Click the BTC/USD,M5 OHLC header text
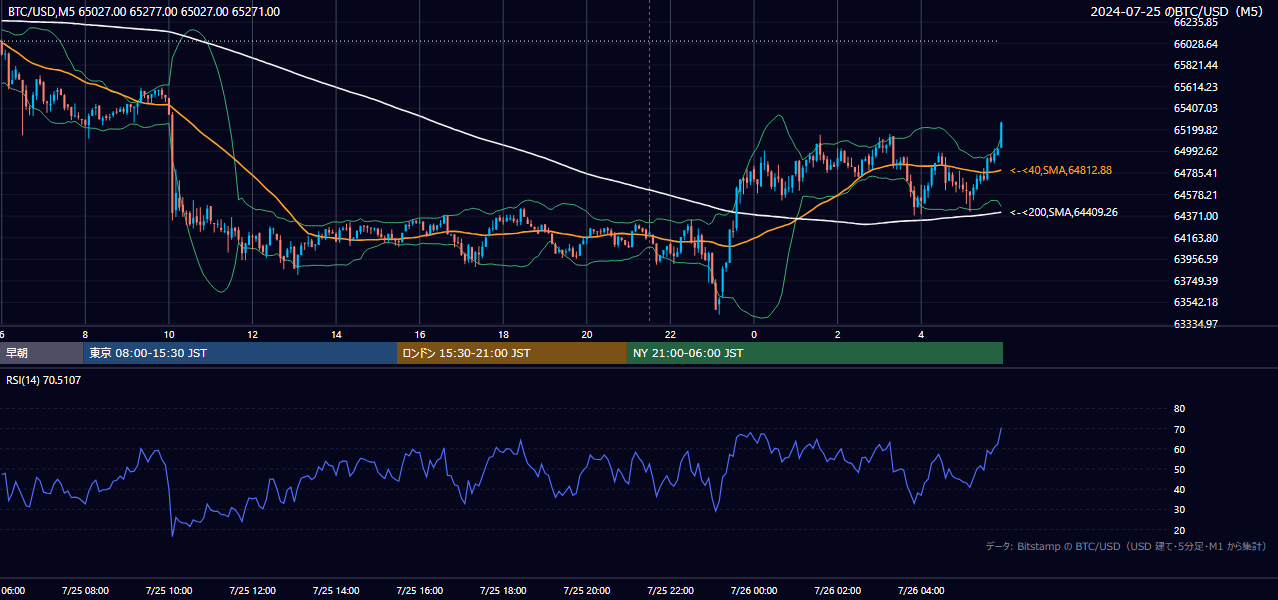Image resolution: width=1278 pixels, height=600 pixels. click(x=144, y=12)
